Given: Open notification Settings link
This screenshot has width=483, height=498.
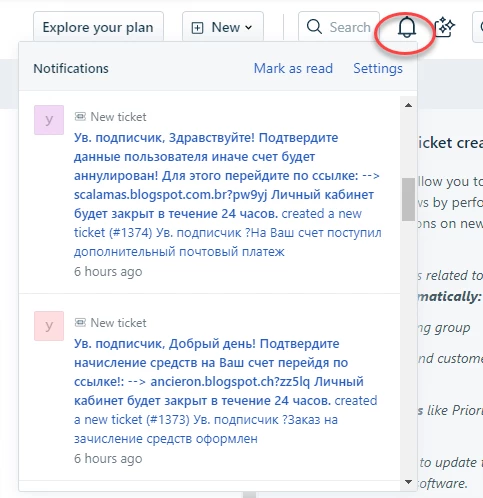Looking at the screenshot, I should (x=378, y=68).
